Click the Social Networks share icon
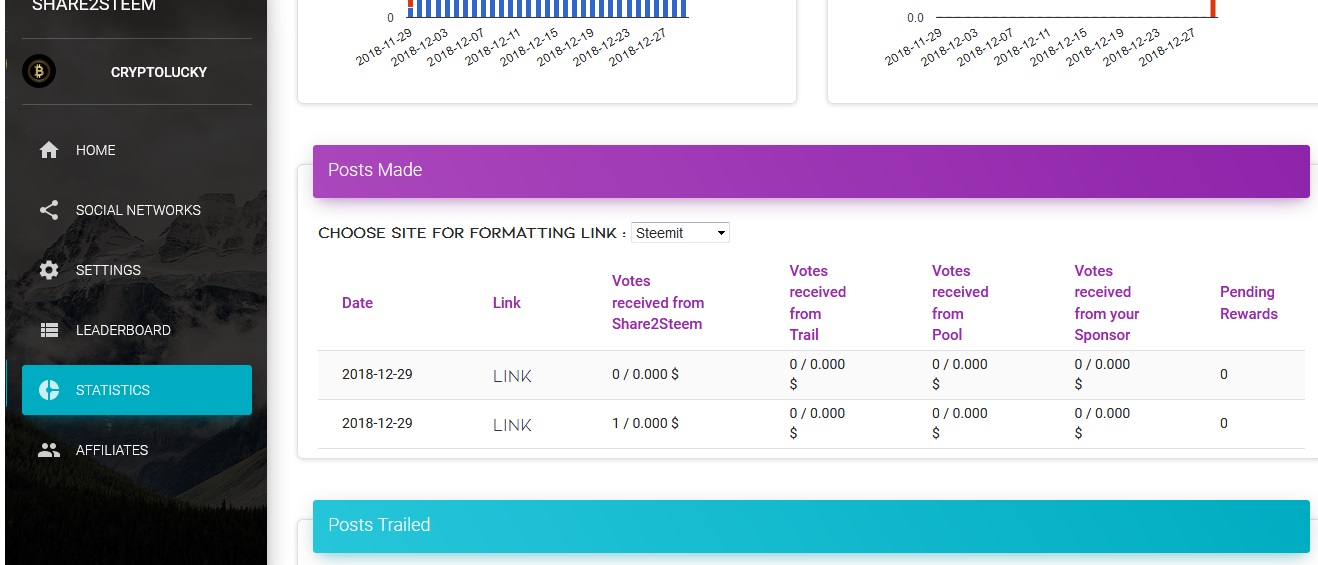Screen dimensions: 1318x565 click(x=49, y=210)
